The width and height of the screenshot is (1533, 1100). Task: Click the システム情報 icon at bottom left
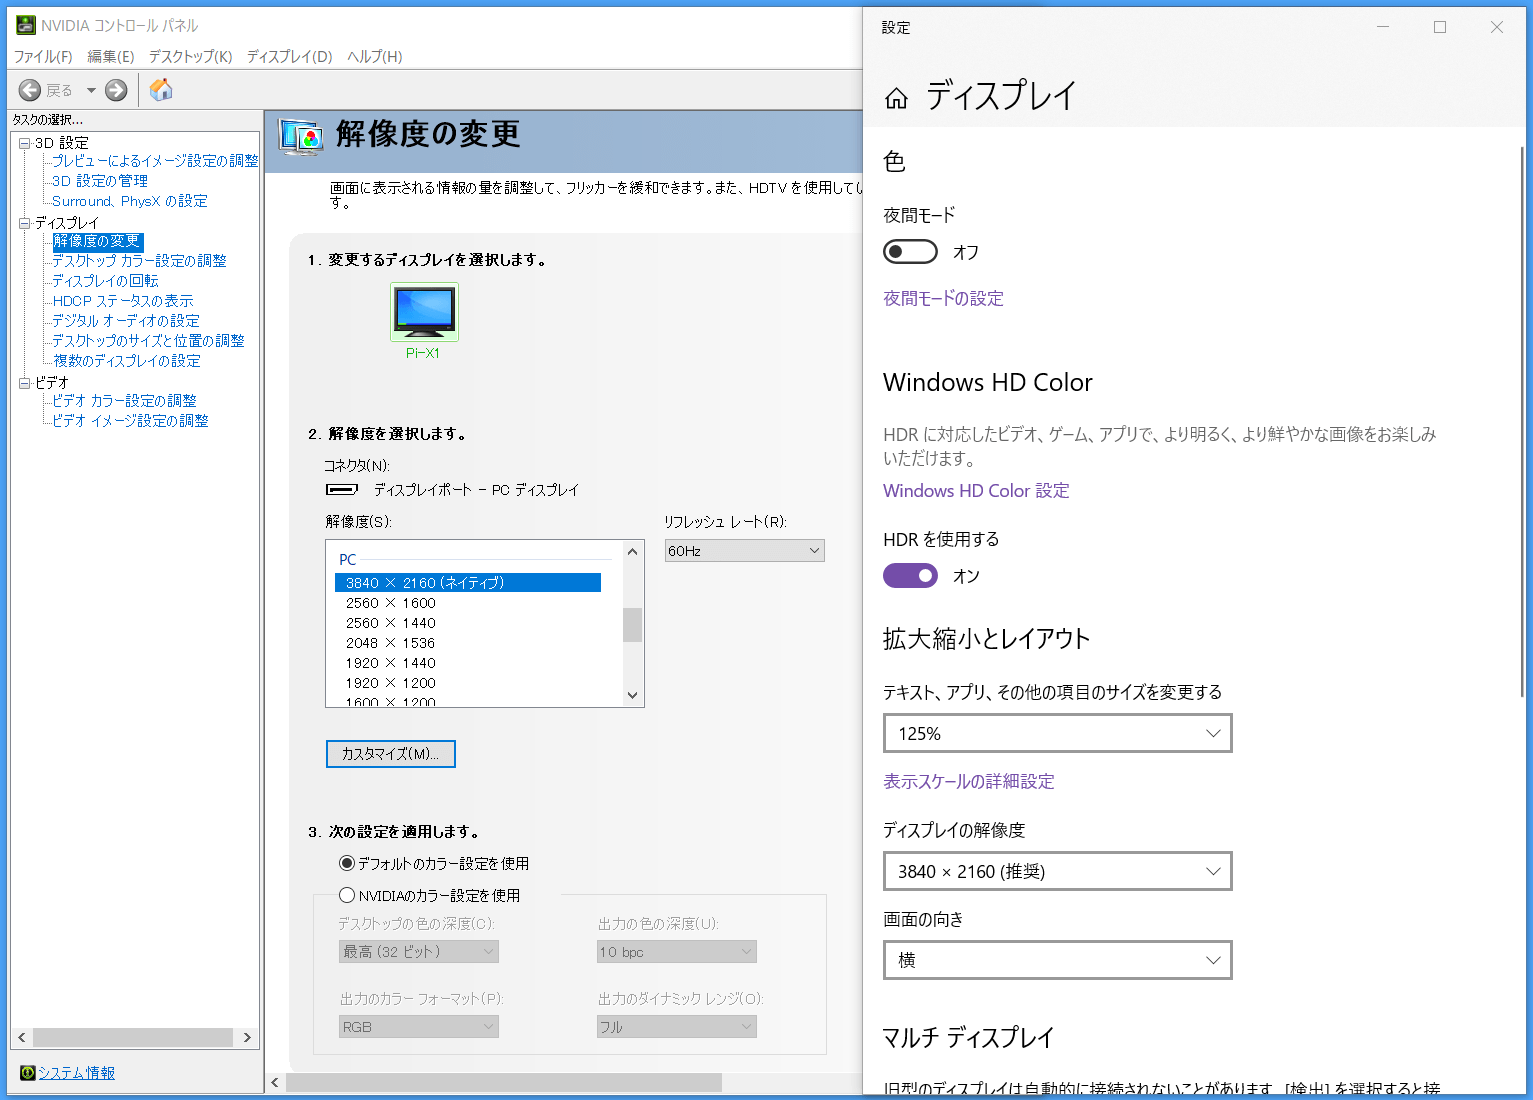pos(27,1073)
